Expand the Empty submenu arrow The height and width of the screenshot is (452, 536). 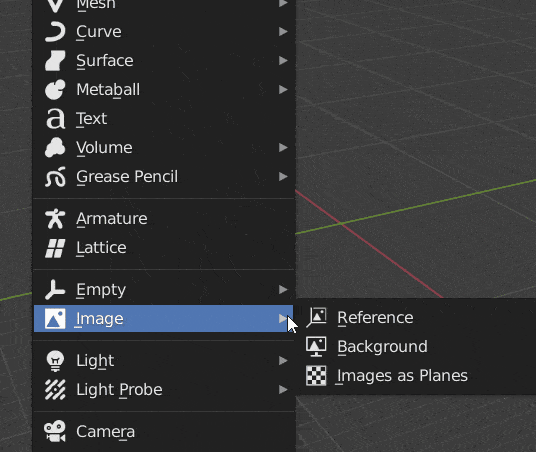click(283, 290)
